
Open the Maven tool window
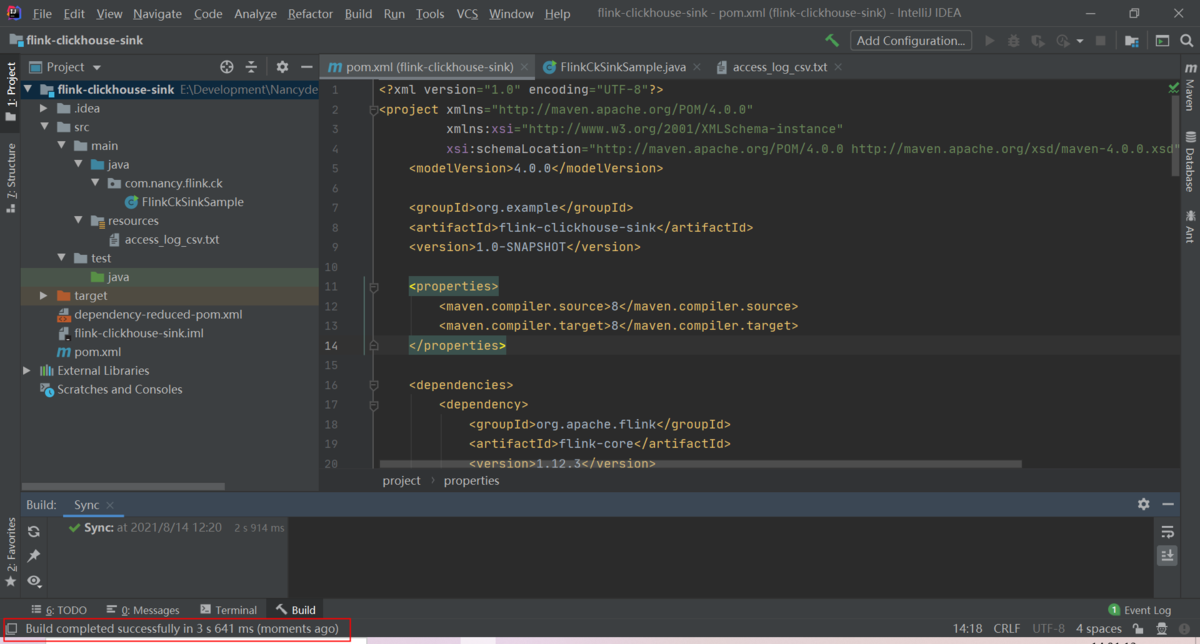[x=1190, y=87]
